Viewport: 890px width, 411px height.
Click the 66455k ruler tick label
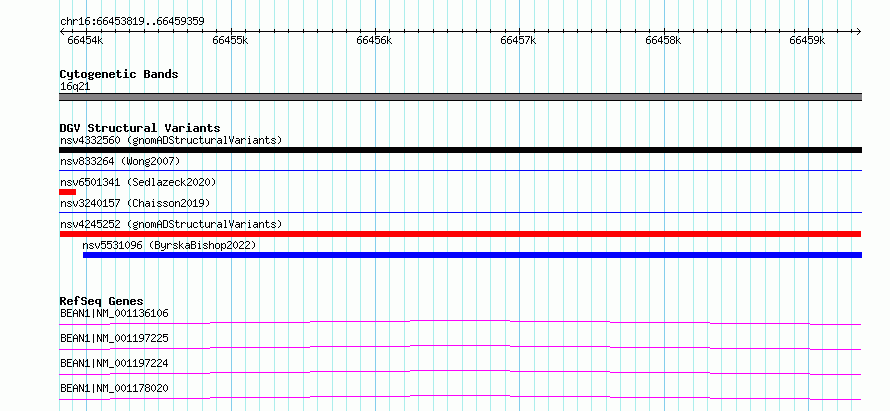(230, 40)
